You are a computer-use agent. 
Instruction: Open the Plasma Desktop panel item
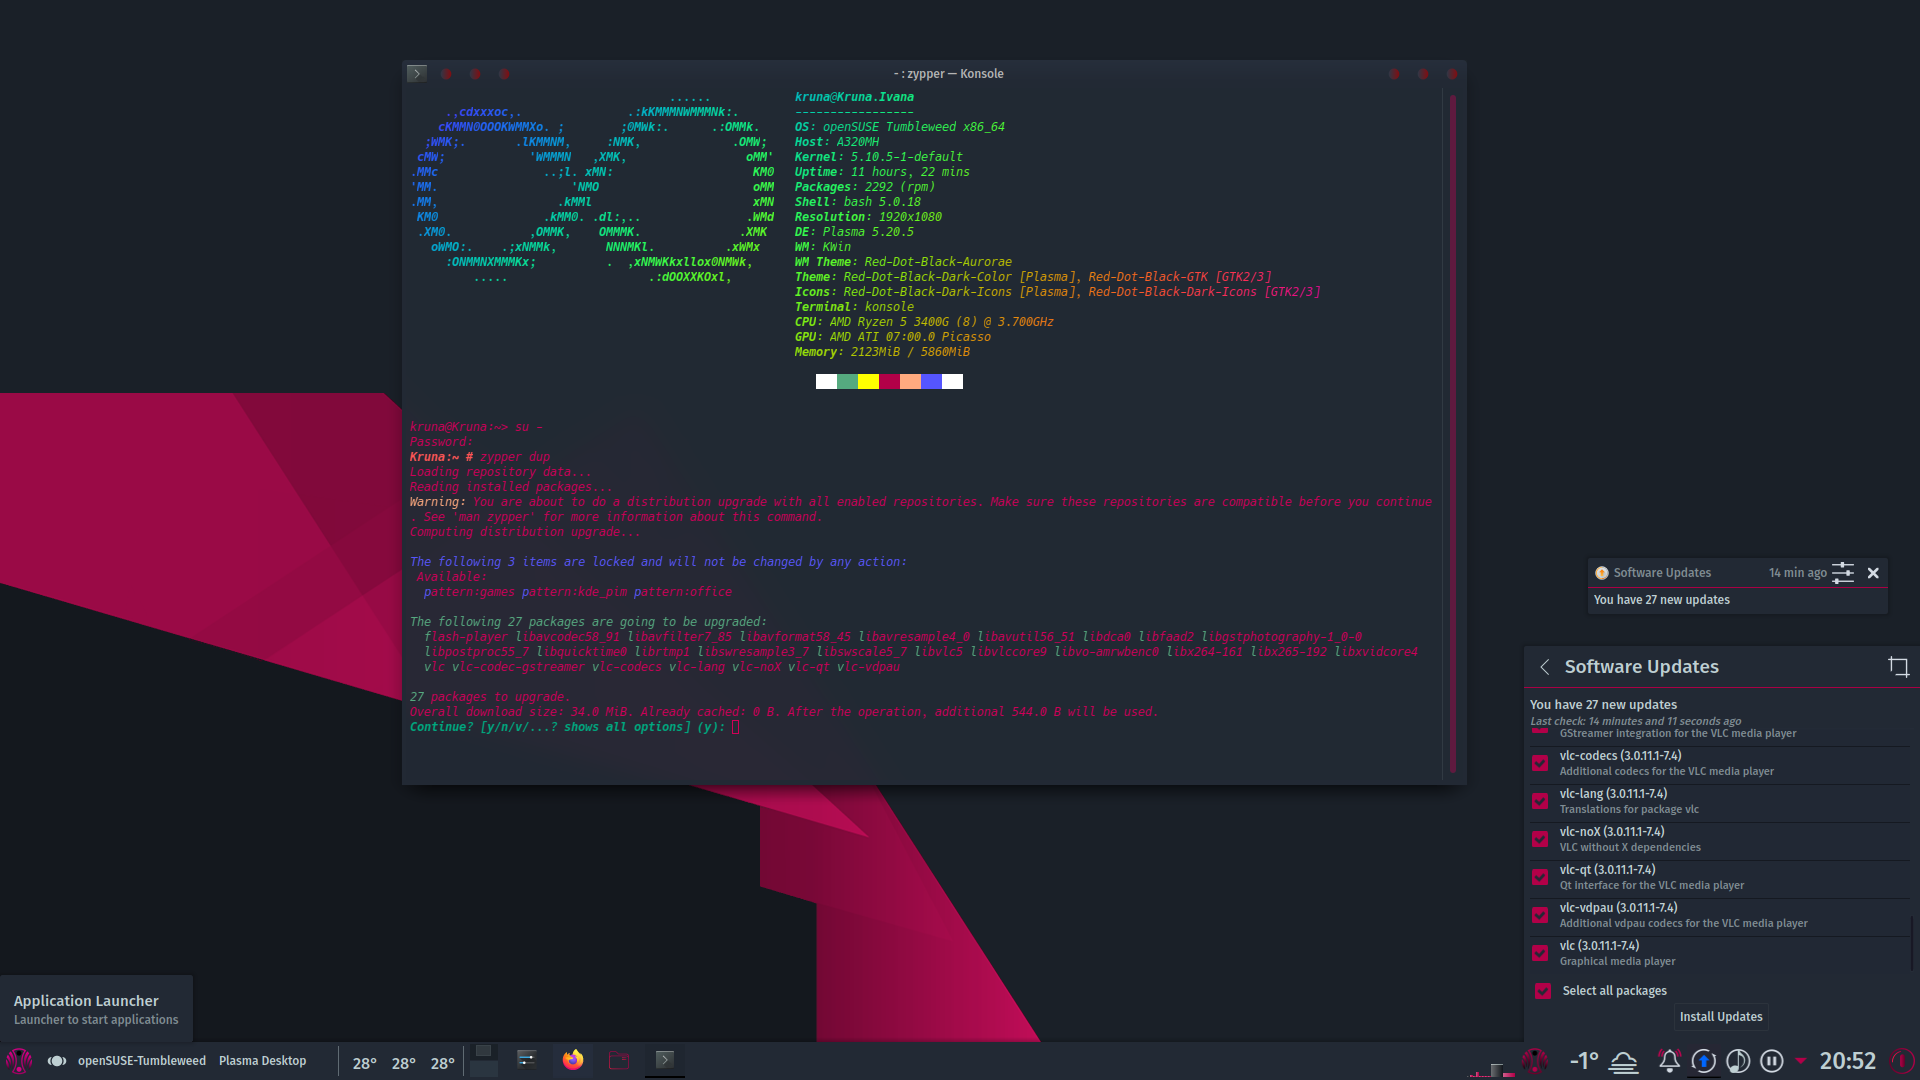tap(263, 1061)
